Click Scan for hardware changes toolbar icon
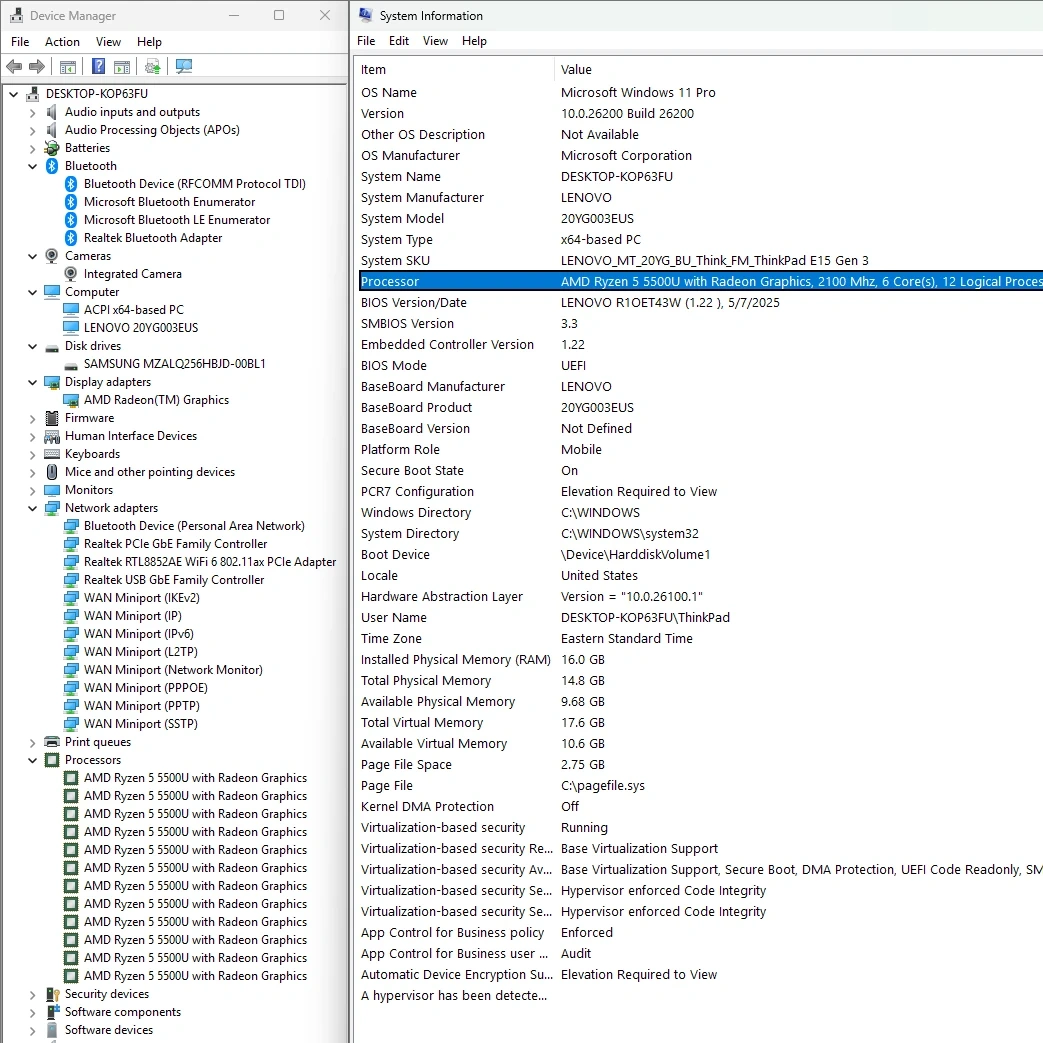Viewport: 1043px width, 1043px height. pyautogui.click(x=184, y=67)
